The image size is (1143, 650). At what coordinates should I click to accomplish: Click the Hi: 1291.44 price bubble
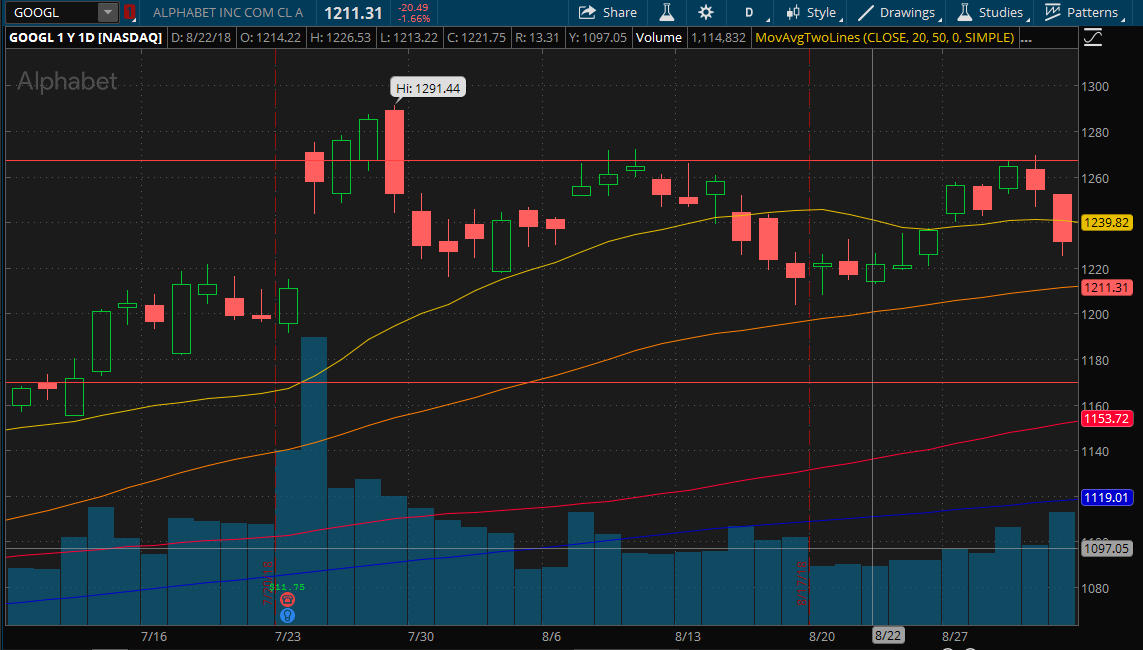point(428,88)
